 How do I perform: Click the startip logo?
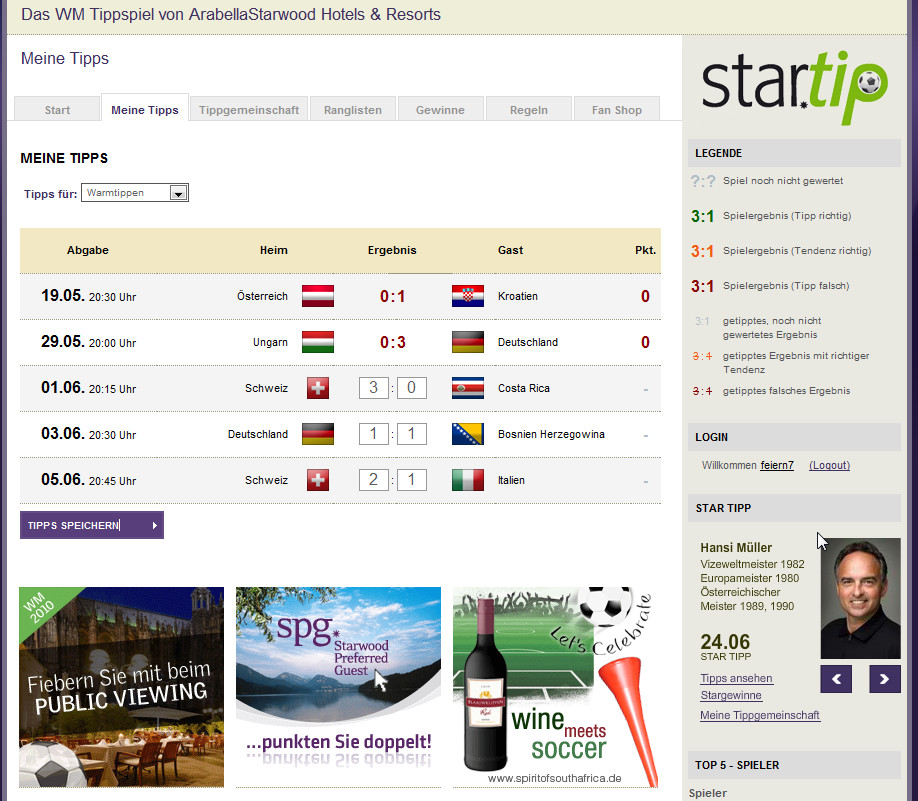(x=794, y=87)
